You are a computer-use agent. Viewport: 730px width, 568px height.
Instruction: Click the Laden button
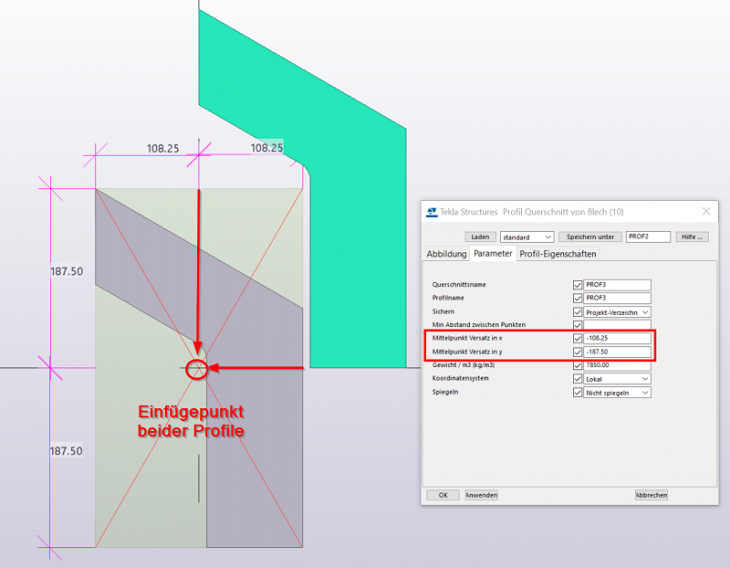tap(480, 237)
